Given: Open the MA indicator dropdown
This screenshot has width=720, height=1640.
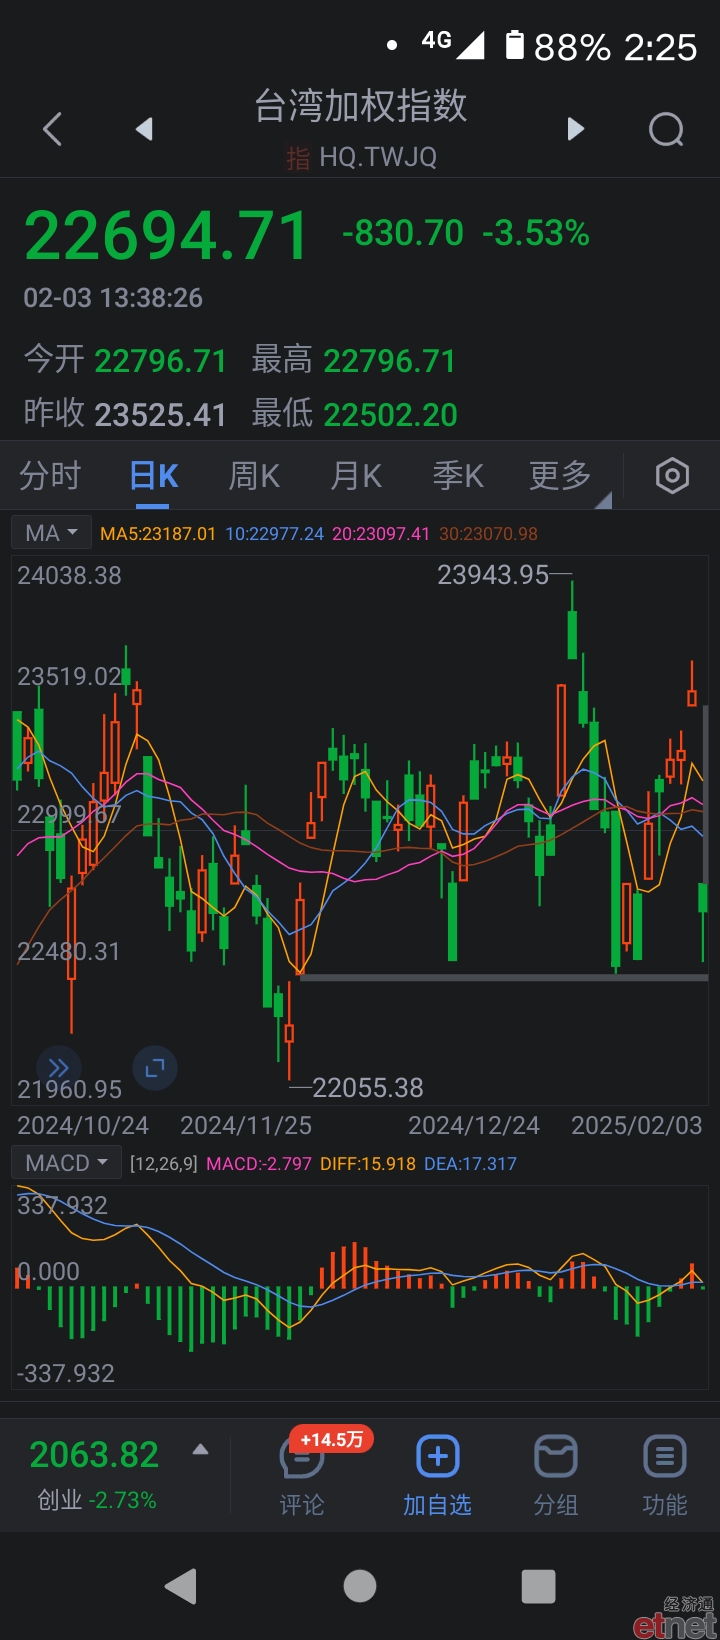Looking at the screenshot, I should tap(52, 533).
